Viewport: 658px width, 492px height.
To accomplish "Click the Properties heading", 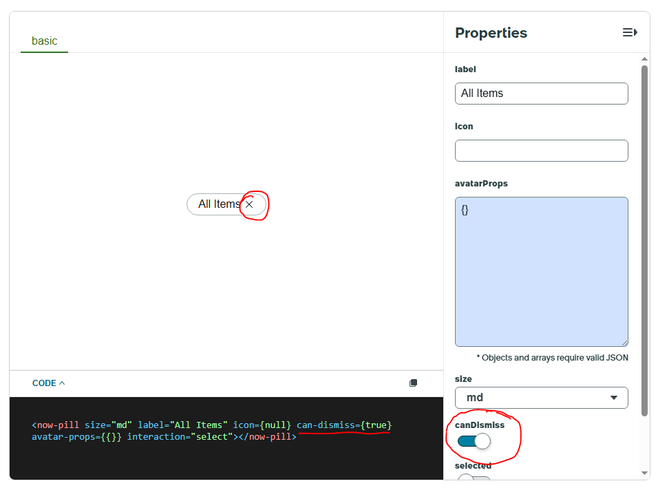I will pos(491,33).
